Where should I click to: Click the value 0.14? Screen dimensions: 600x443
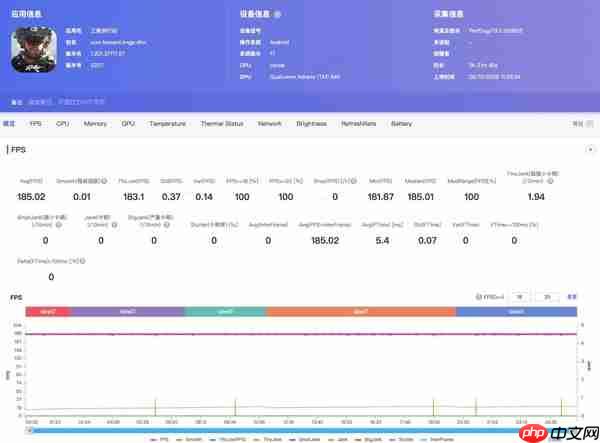point(204,197)
